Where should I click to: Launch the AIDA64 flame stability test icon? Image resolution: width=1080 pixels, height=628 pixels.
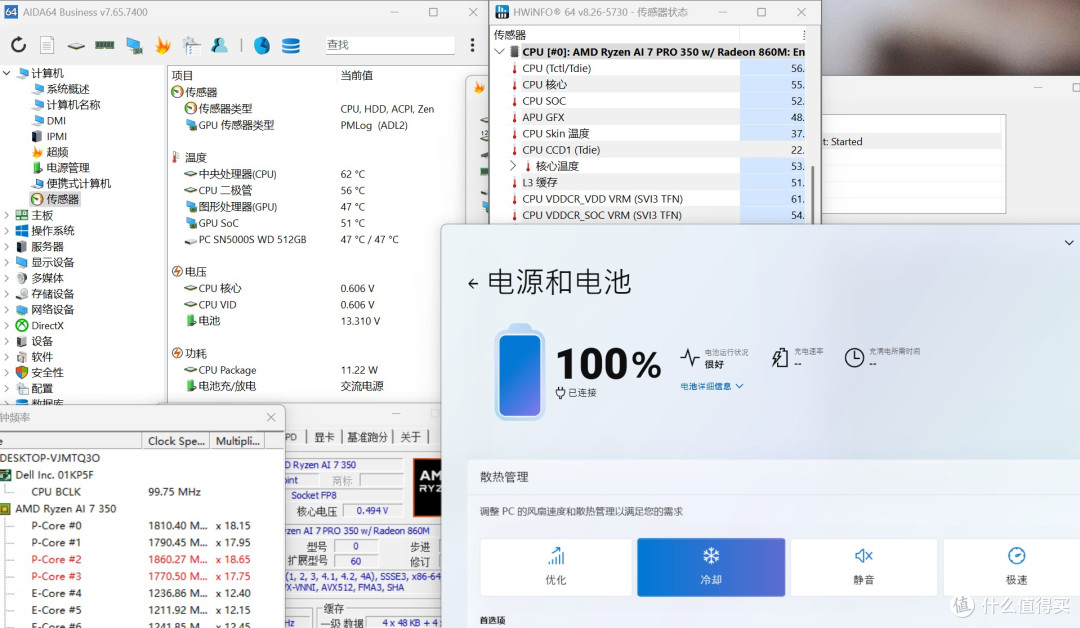pyautogui.click(x=163, y=45)
